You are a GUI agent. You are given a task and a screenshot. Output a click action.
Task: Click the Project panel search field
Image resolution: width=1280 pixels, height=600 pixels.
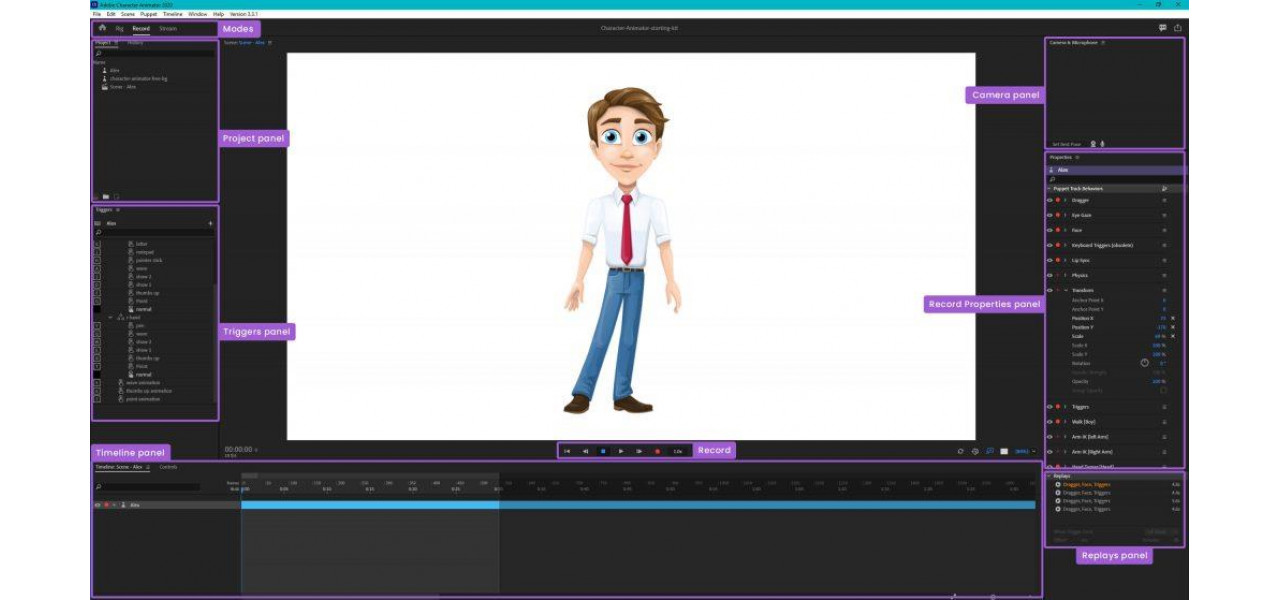click(x=154, y=53)
